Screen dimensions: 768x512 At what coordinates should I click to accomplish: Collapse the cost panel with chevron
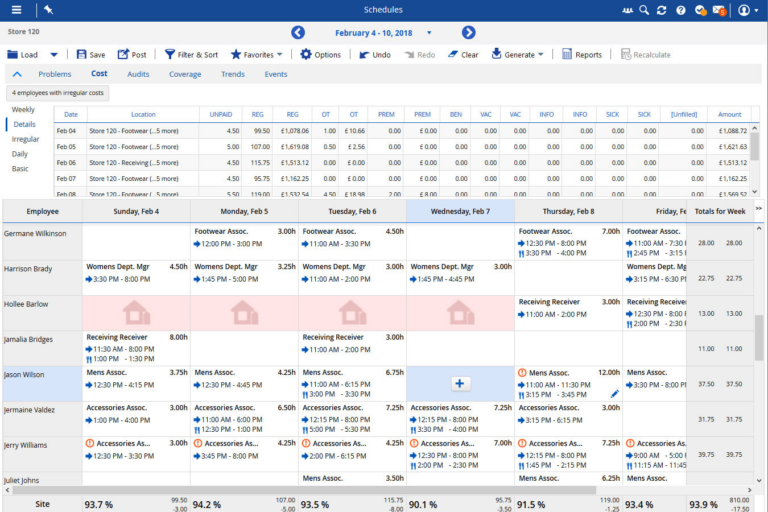(x=17, y=74)
